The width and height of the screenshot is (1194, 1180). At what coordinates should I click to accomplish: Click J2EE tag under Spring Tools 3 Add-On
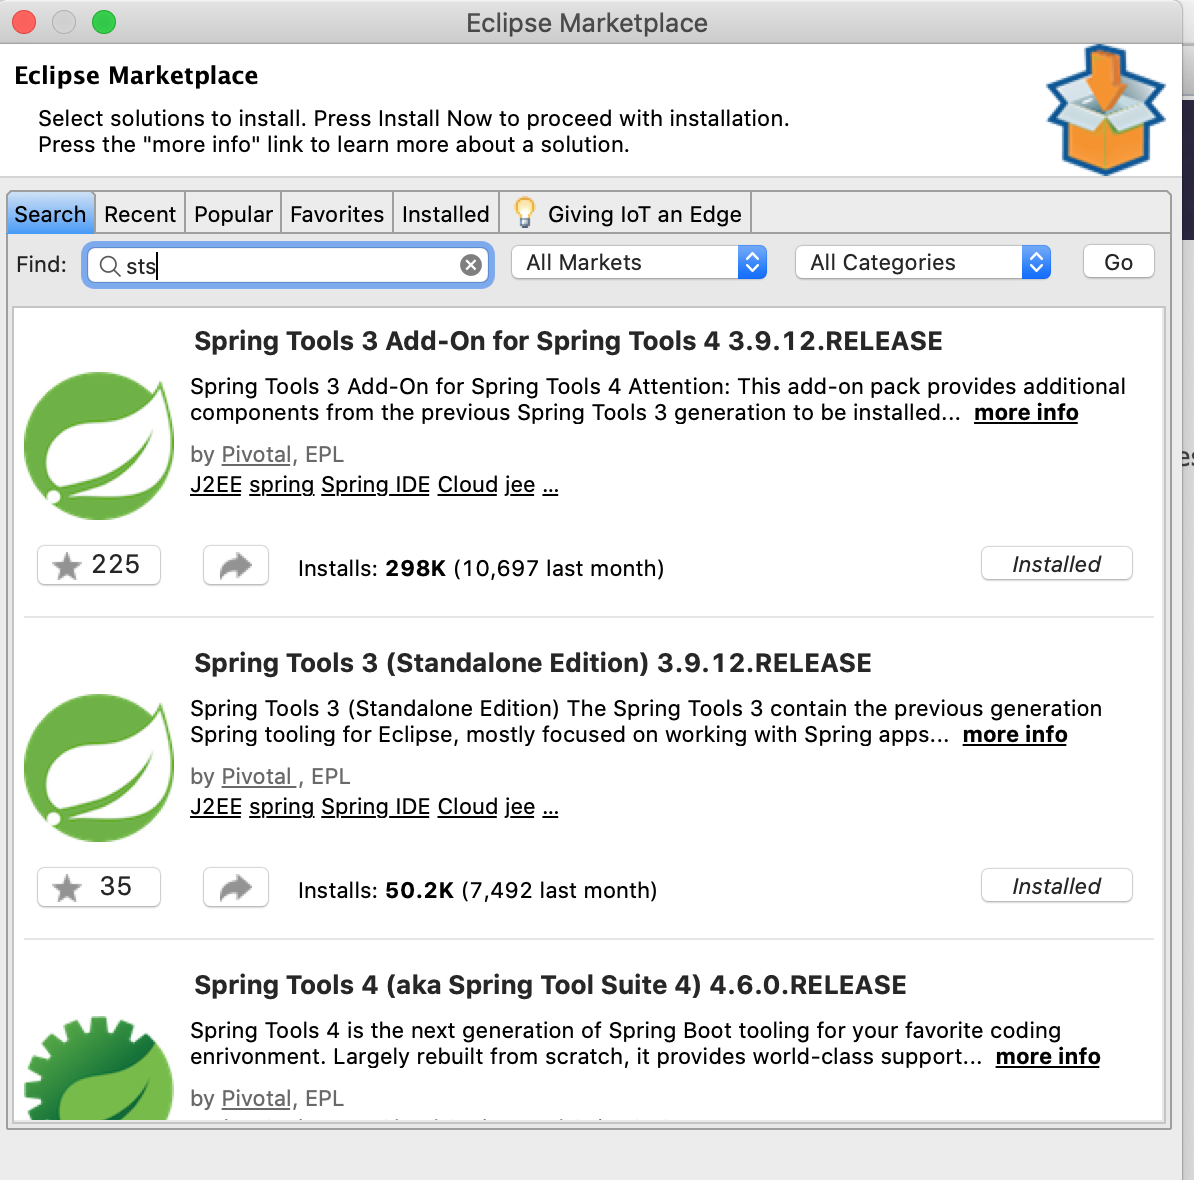click(x=215, y=485)
